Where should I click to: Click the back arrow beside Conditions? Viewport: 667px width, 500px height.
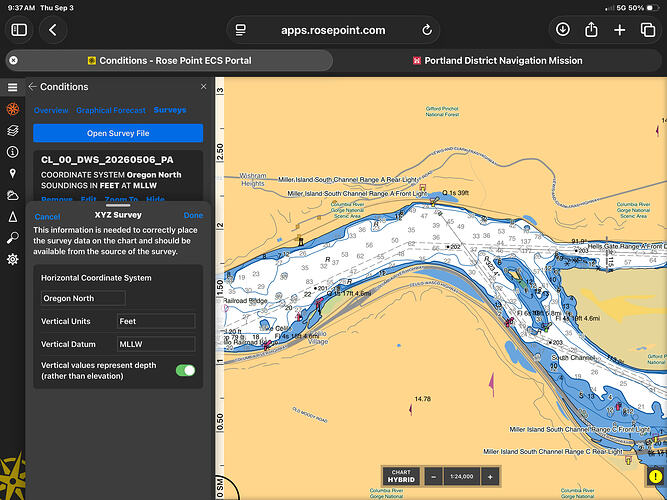[32, 87]
